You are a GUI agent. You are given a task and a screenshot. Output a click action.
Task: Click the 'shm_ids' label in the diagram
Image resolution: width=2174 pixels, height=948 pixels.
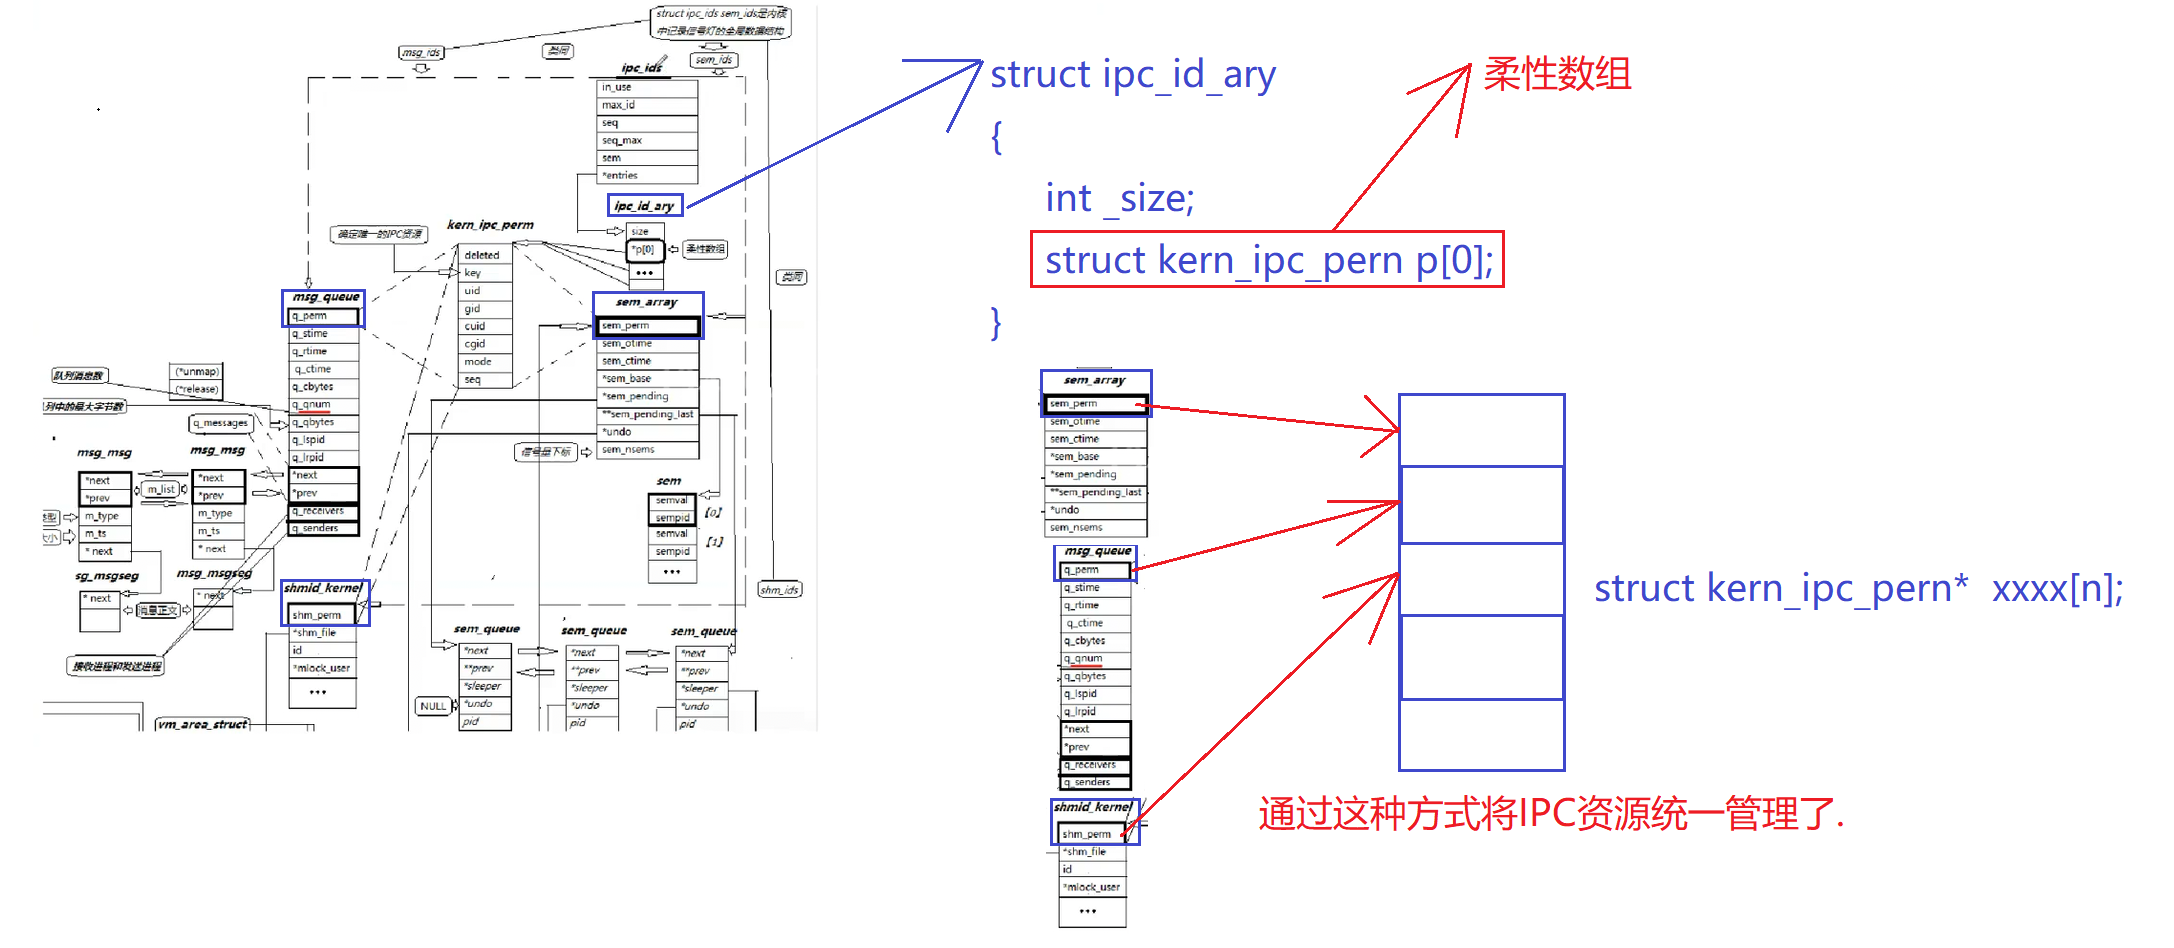pyautogui.click(x=780, y=590)
